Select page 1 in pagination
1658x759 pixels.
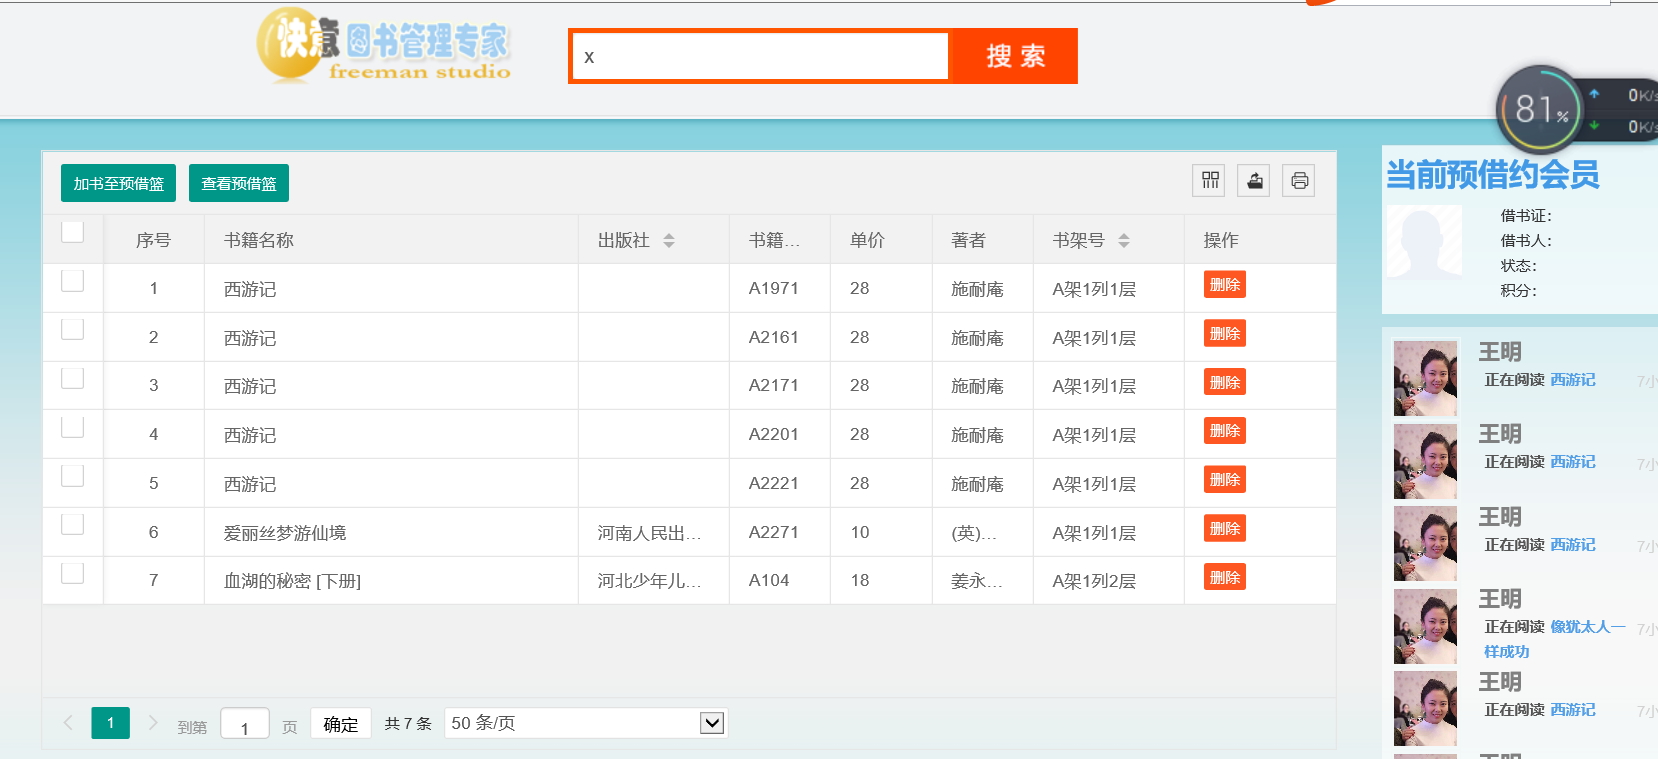(x=110, y=722)
